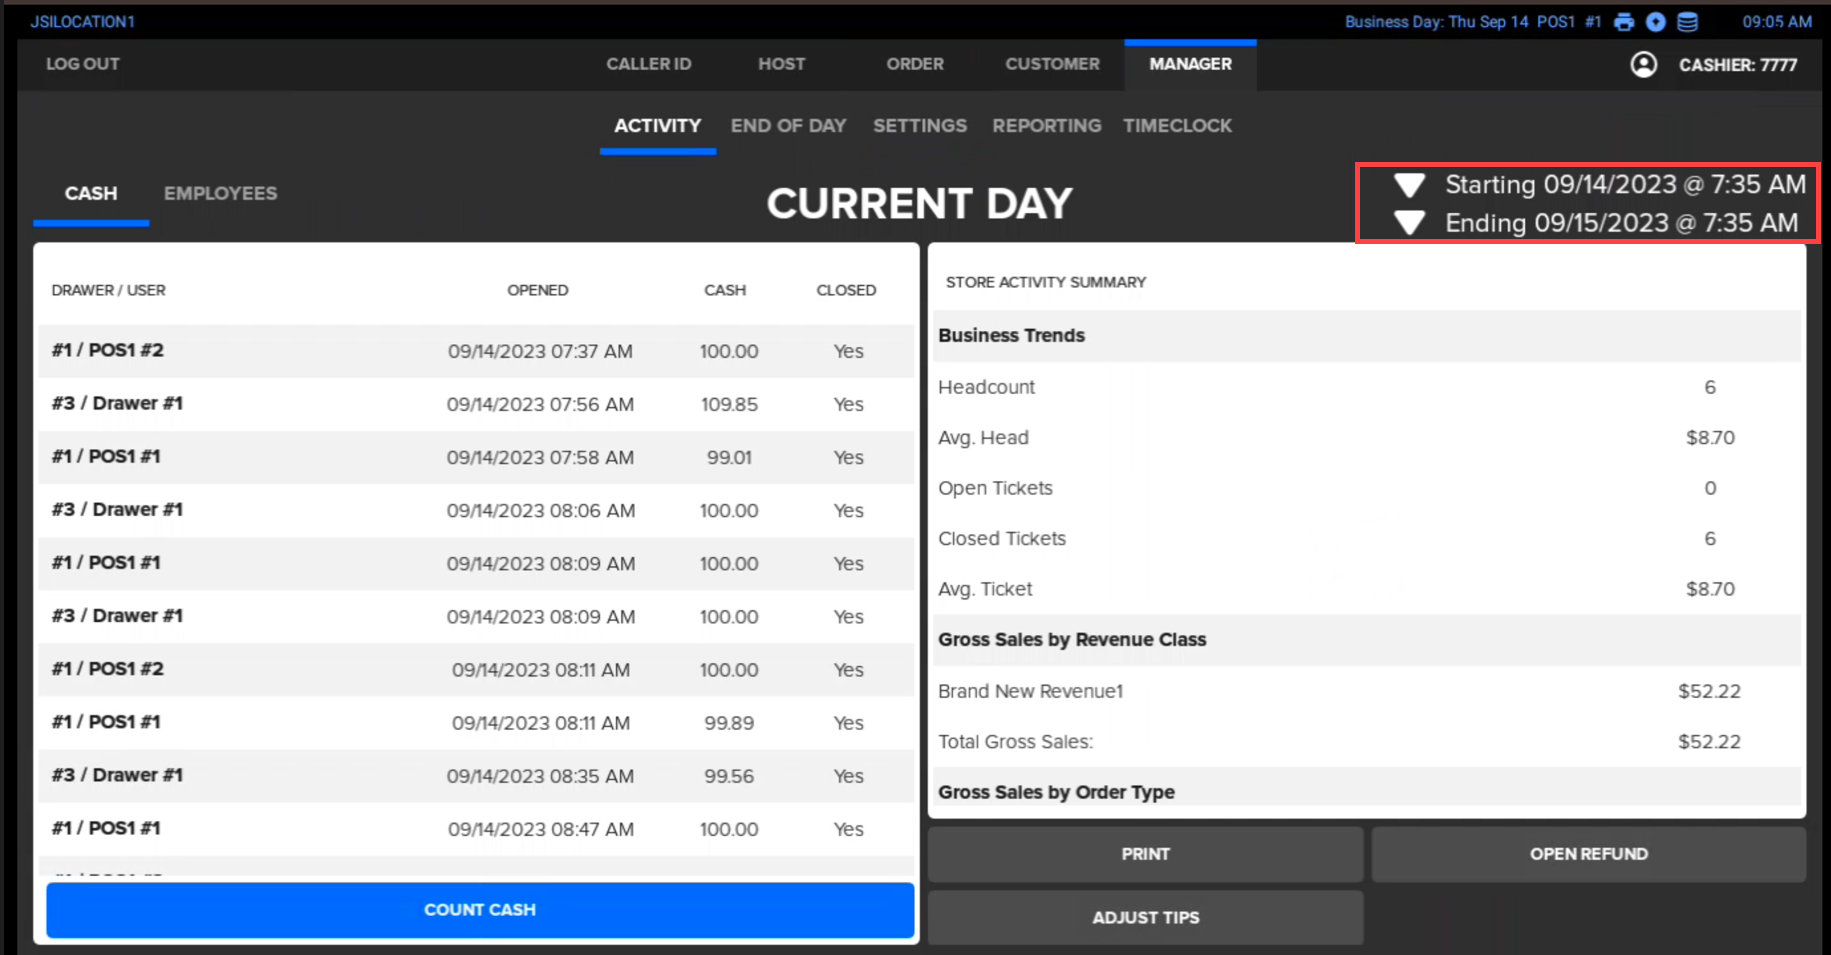The height and width of the screenshot is (955, 1831).
Task: Click the Print button
Action: (x=1145, y=854)
